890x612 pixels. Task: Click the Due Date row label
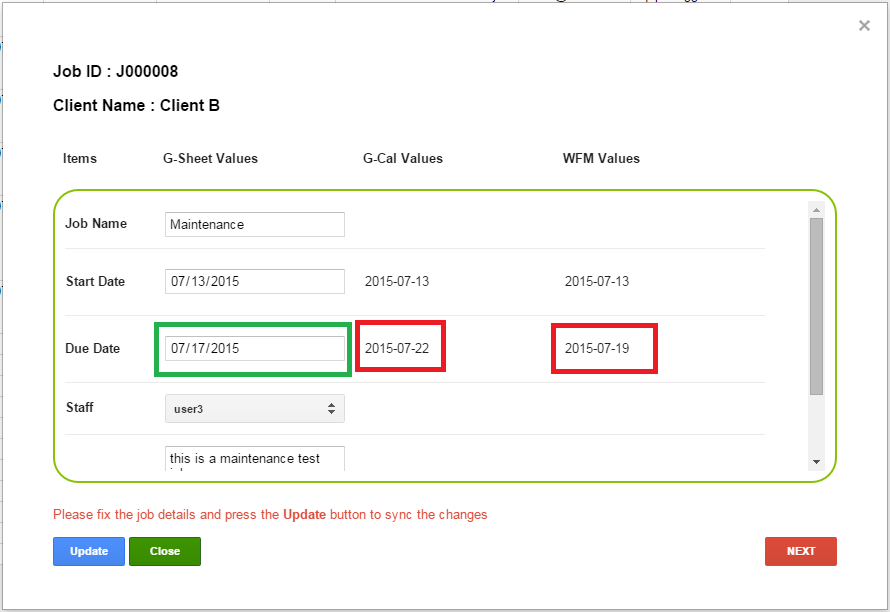pos(93,349)
